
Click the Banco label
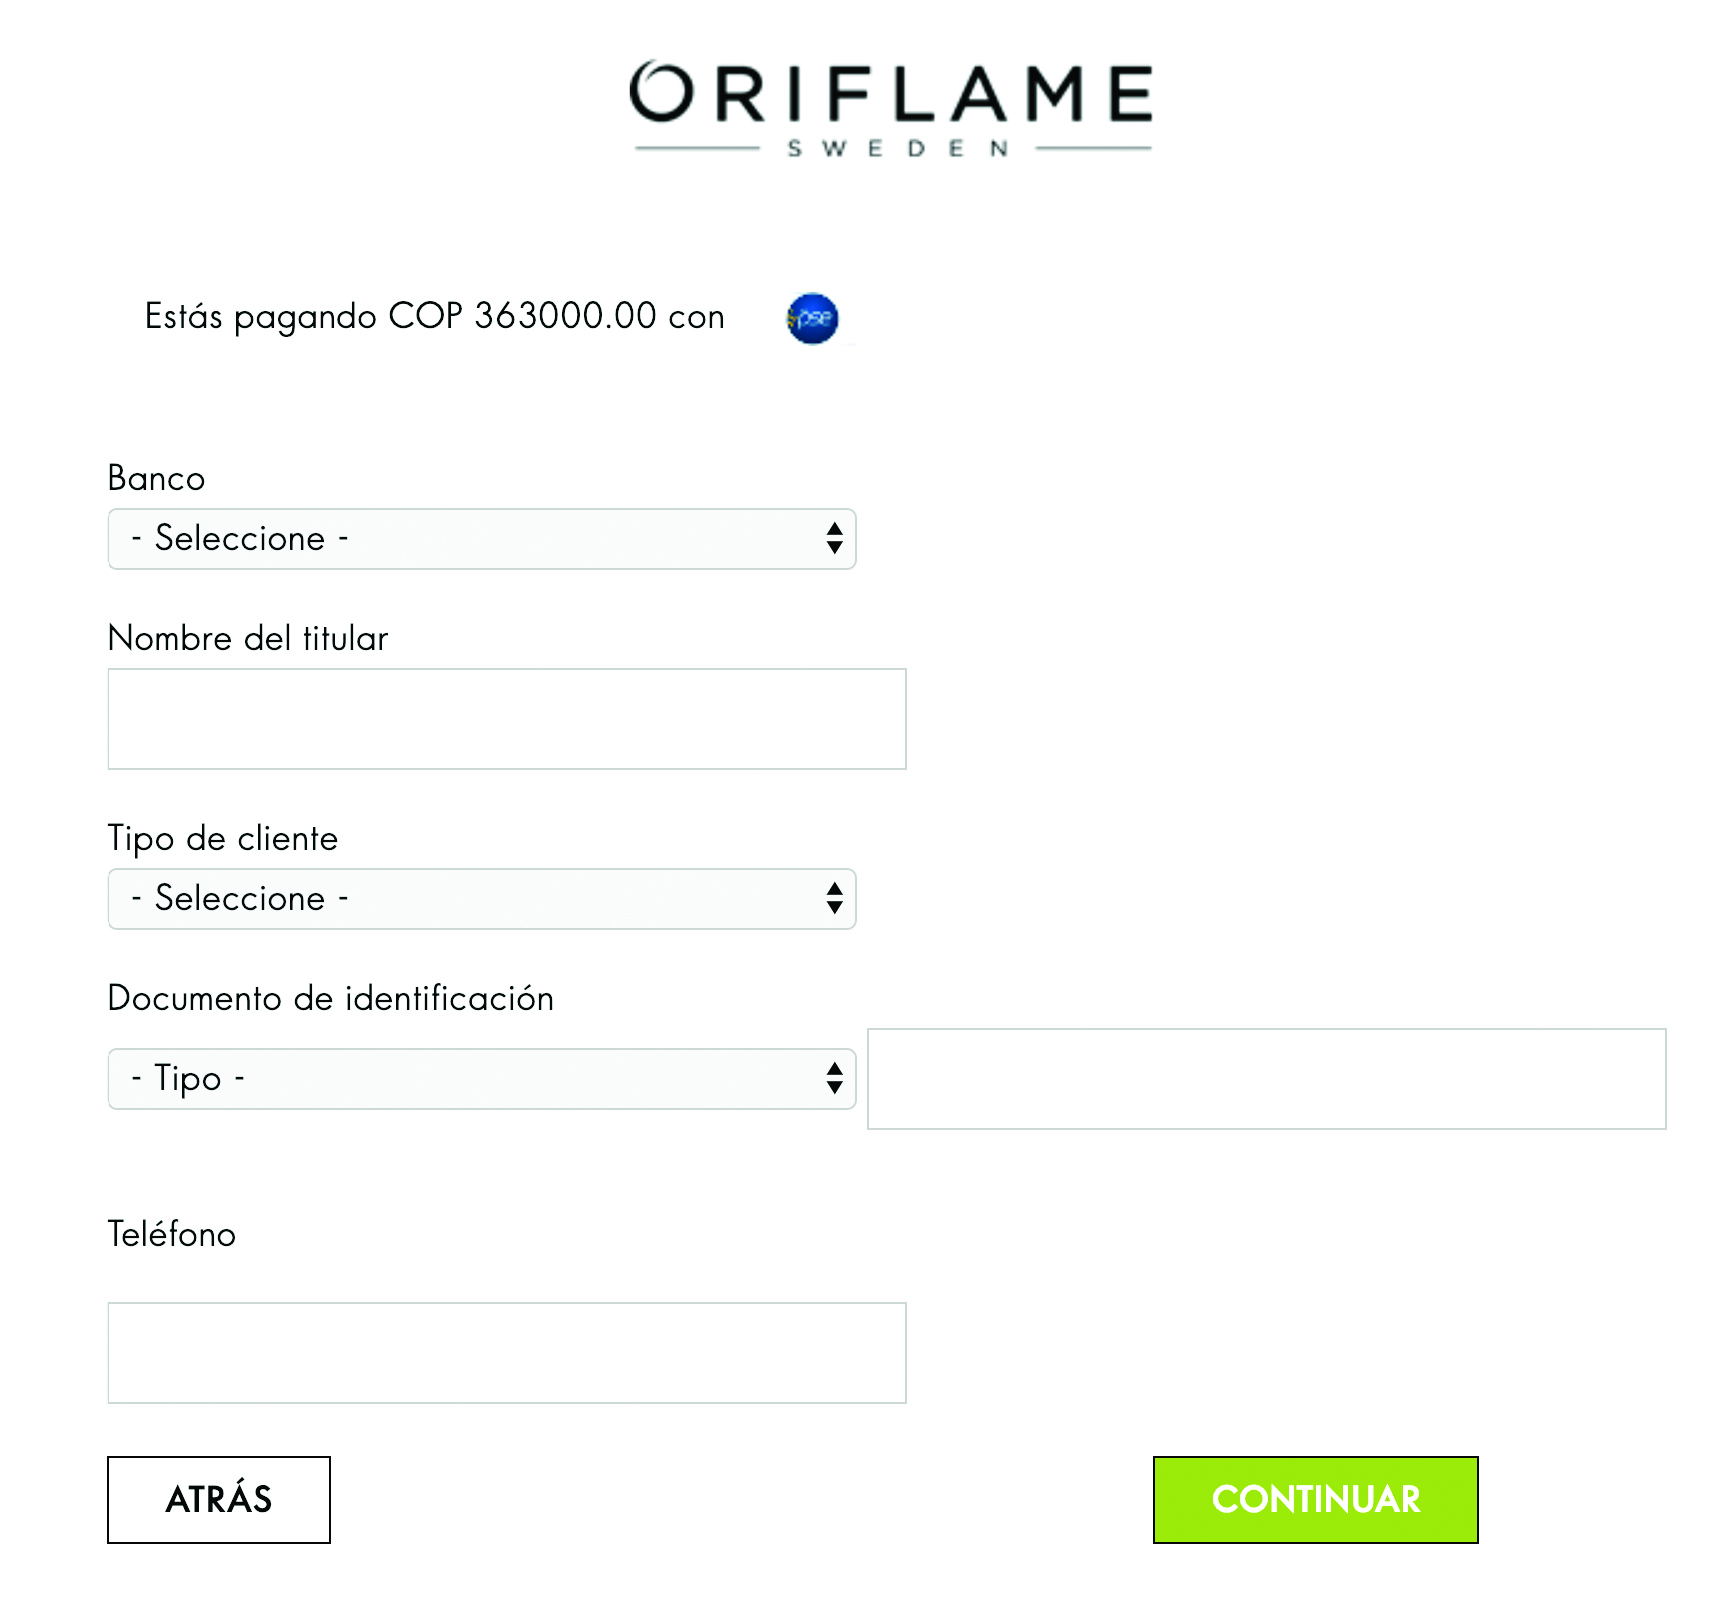[x=157, y=478]
